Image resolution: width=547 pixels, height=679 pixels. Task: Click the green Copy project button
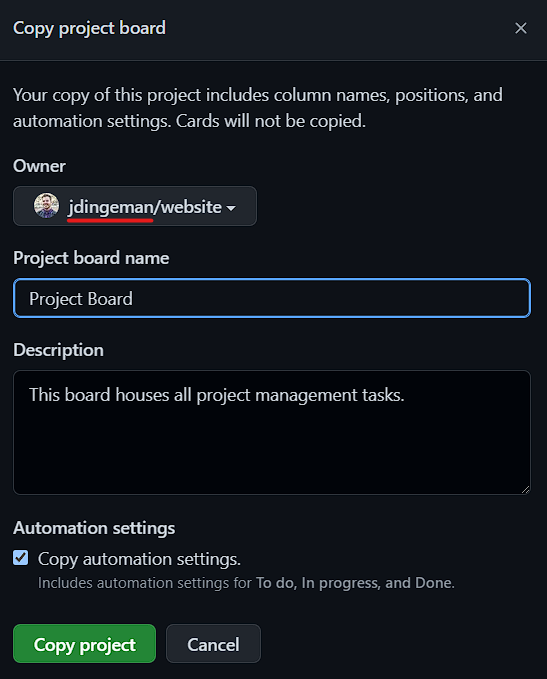point(84,643)
